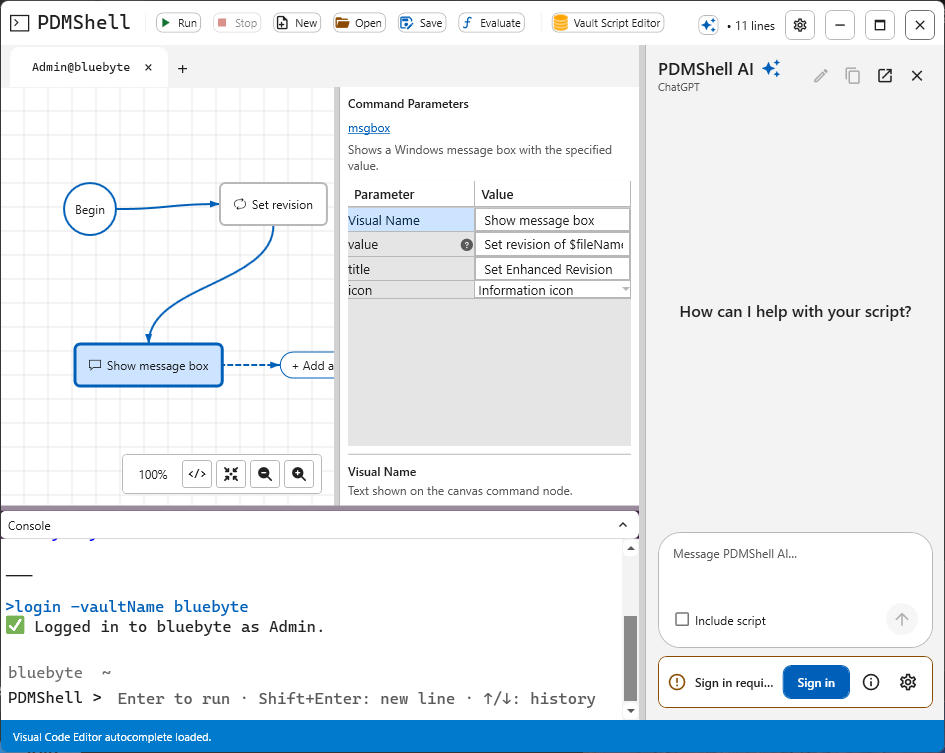Select the Set revision node
This screenshot has height=753, width=945.
point(274,204)
